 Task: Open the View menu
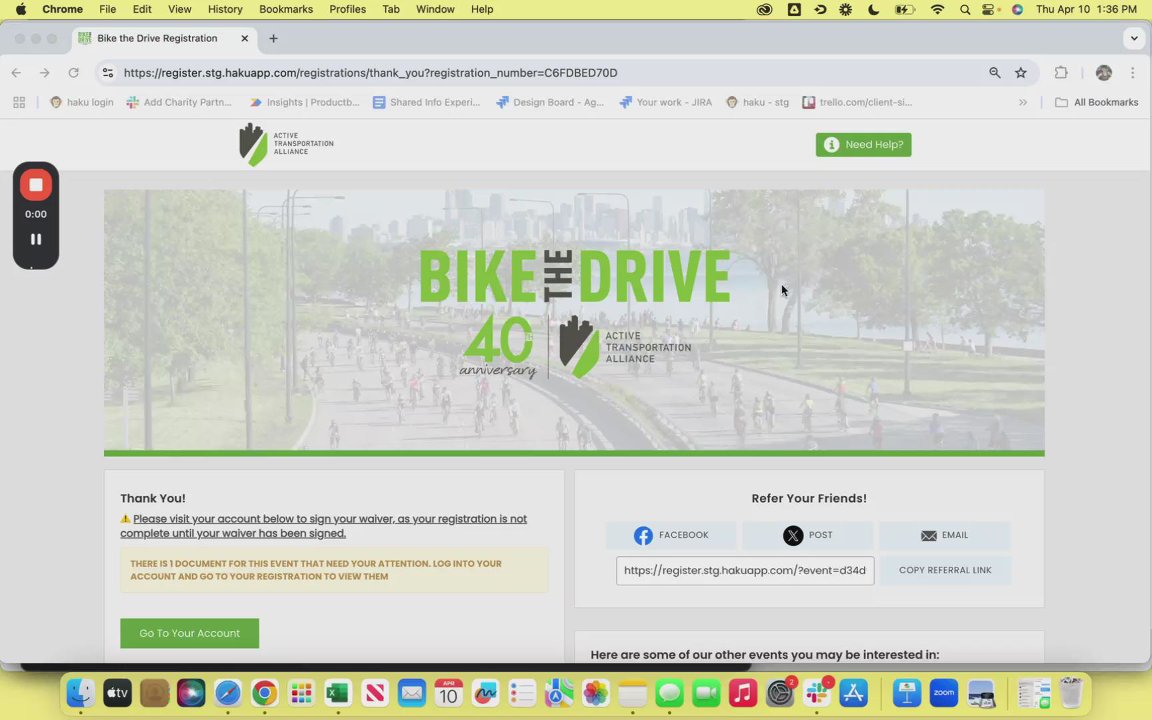[x=179, y=10]
